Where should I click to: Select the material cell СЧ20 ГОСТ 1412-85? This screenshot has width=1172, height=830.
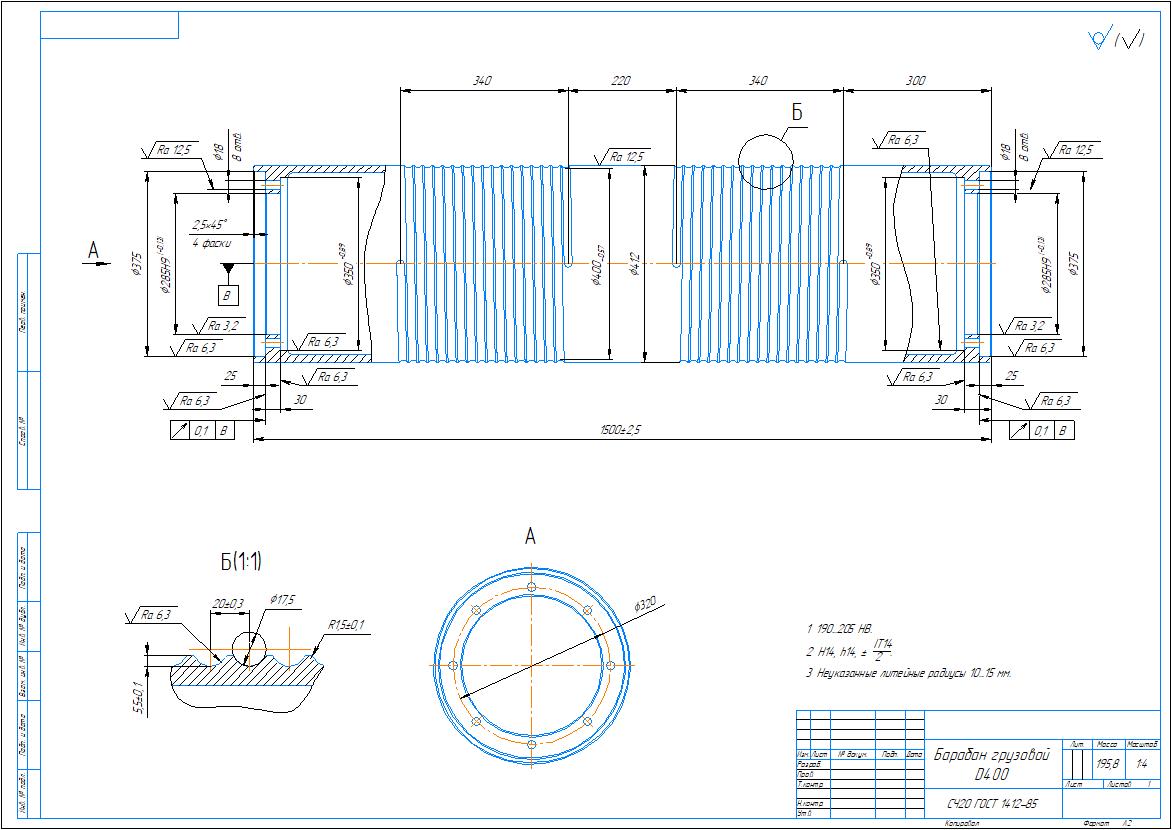[992, 804]
